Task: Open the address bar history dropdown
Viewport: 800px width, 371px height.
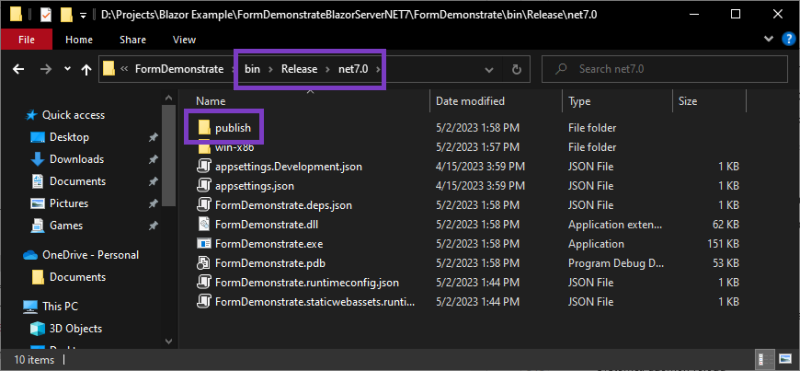Action: click(x=489, y=69)
